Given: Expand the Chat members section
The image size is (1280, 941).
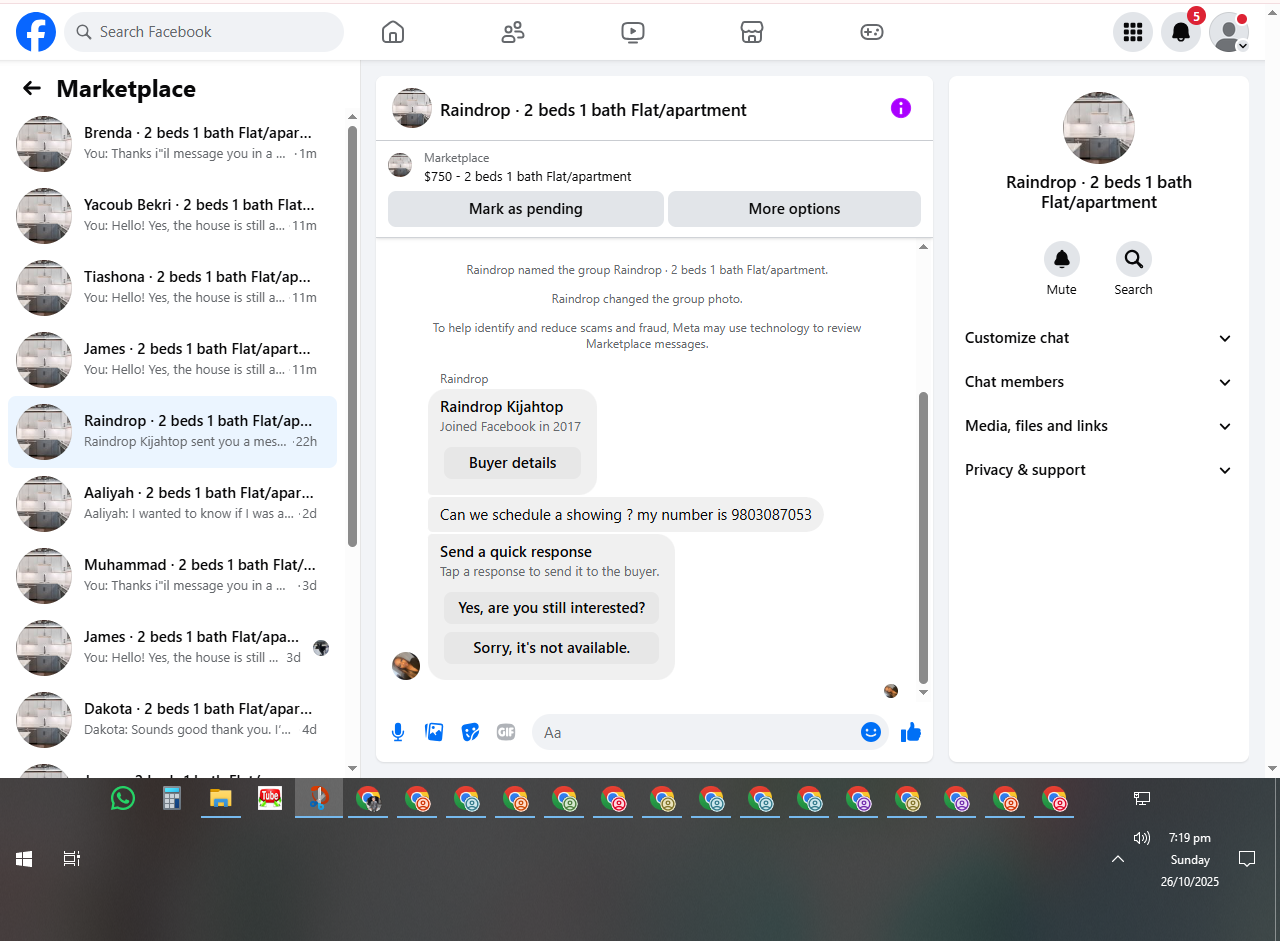Looking at the screenshot, I should 1099,382.
